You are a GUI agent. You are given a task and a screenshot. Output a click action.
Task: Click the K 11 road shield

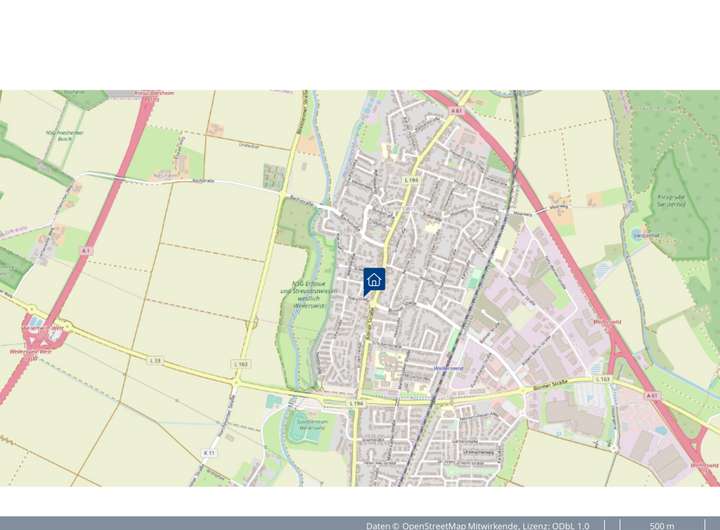coord(209,453)
